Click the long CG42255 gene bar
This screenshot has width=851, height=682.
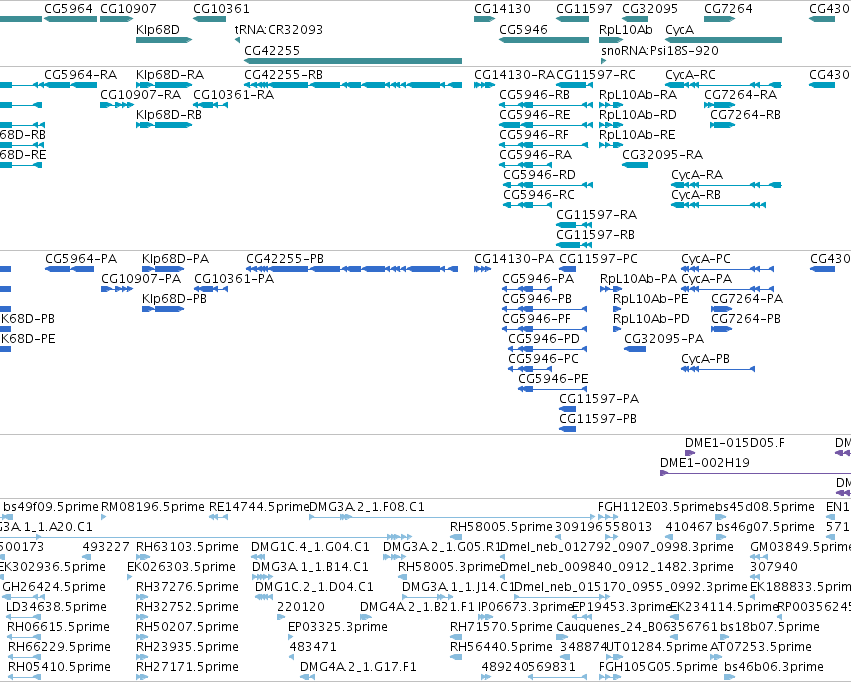(353, 61)
